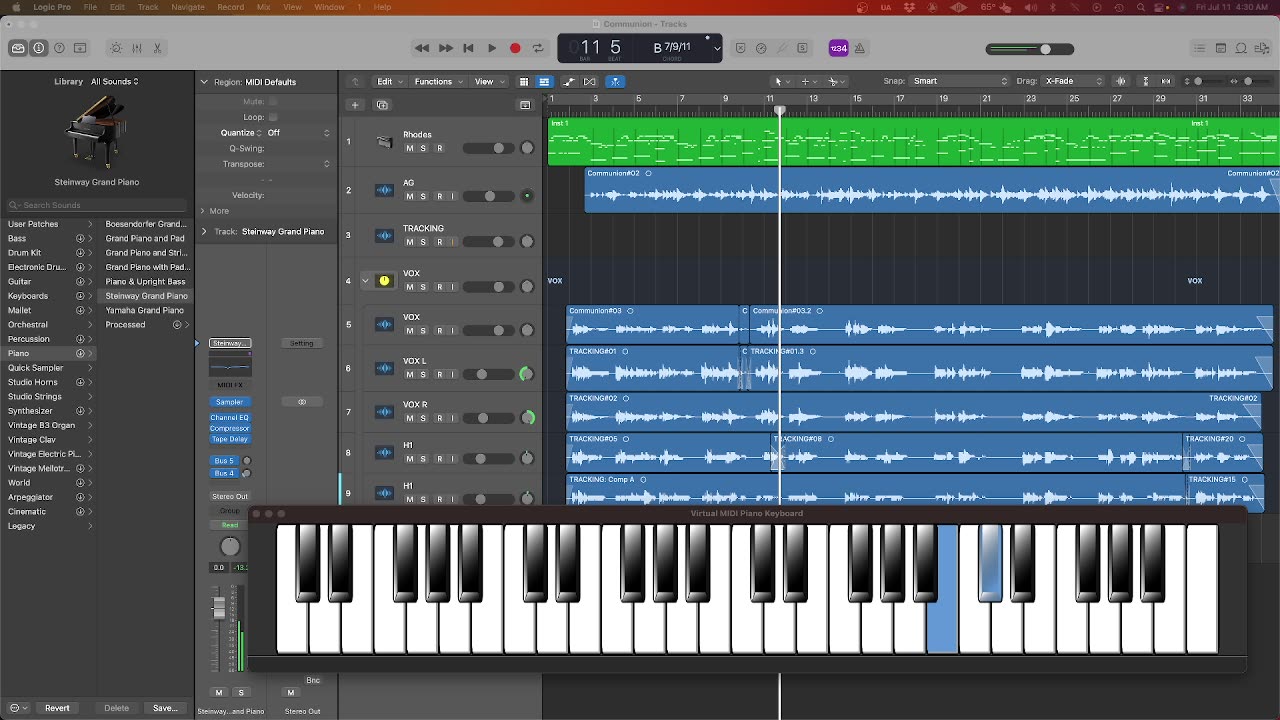
Task: Click the yellow VOX track stack icon
Action: pyautogui.click(x=384, y=281)
